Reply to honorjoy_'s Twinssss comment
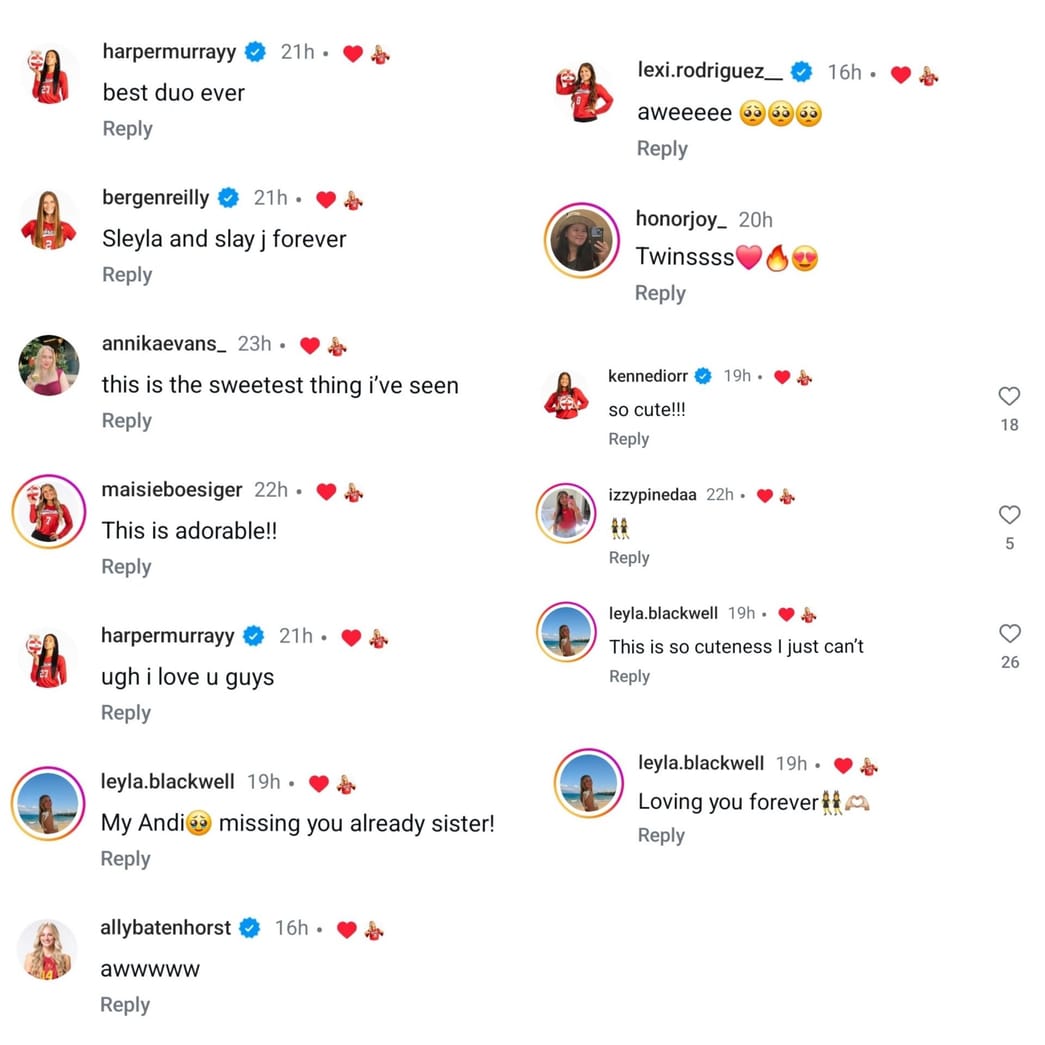The width and height of the screenshot is (1045, 1045). pos(660,293)
